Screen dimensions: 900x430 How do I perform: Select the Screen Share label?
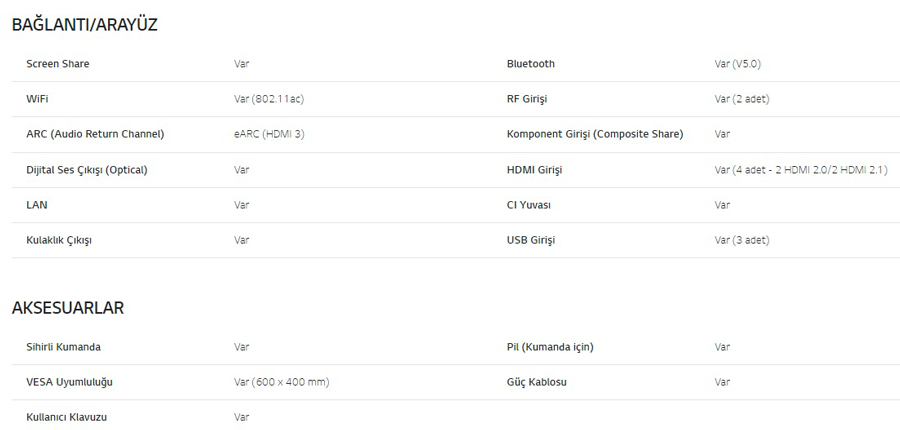pos(58,64)
